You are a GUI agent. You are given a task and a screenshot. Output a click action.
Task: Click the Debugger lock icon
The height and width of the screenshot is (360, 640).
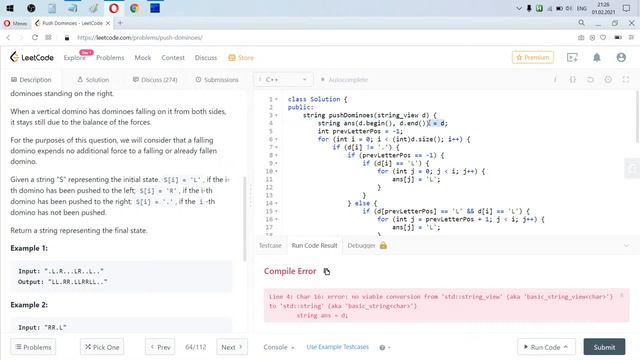coord(383,245)
